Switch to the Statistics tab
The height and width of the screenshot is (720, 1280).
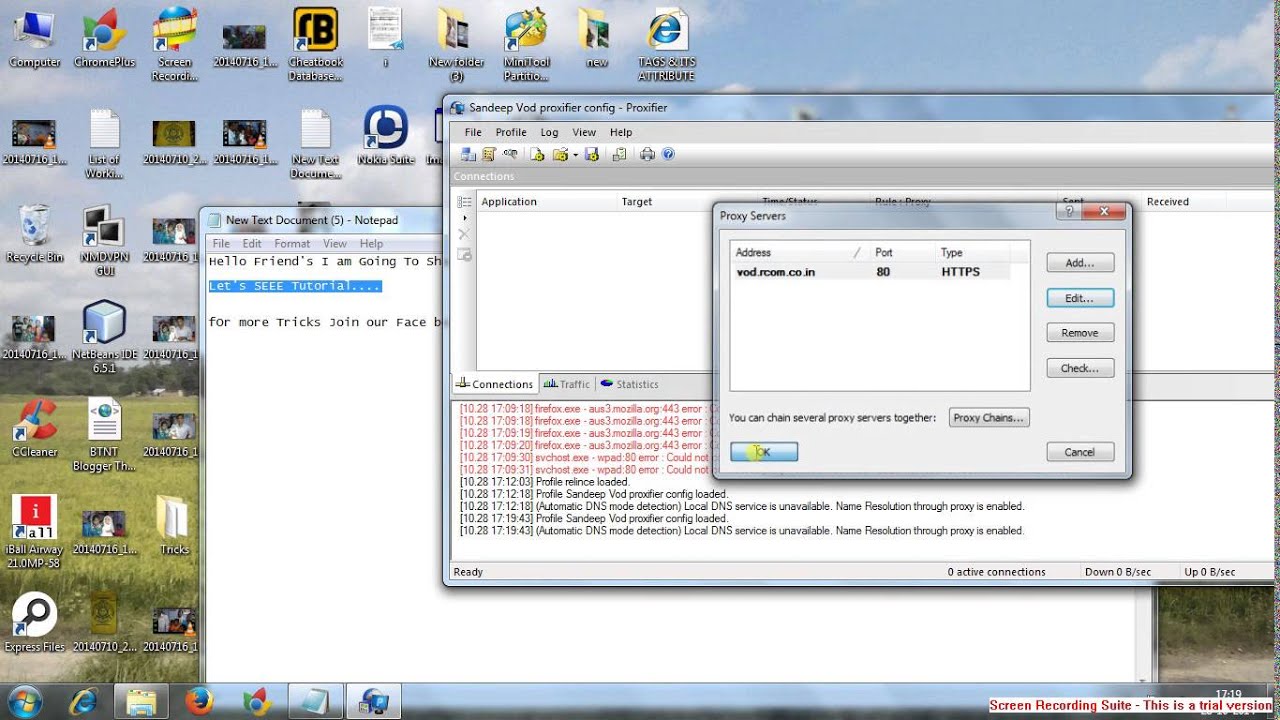click(630, 384)
